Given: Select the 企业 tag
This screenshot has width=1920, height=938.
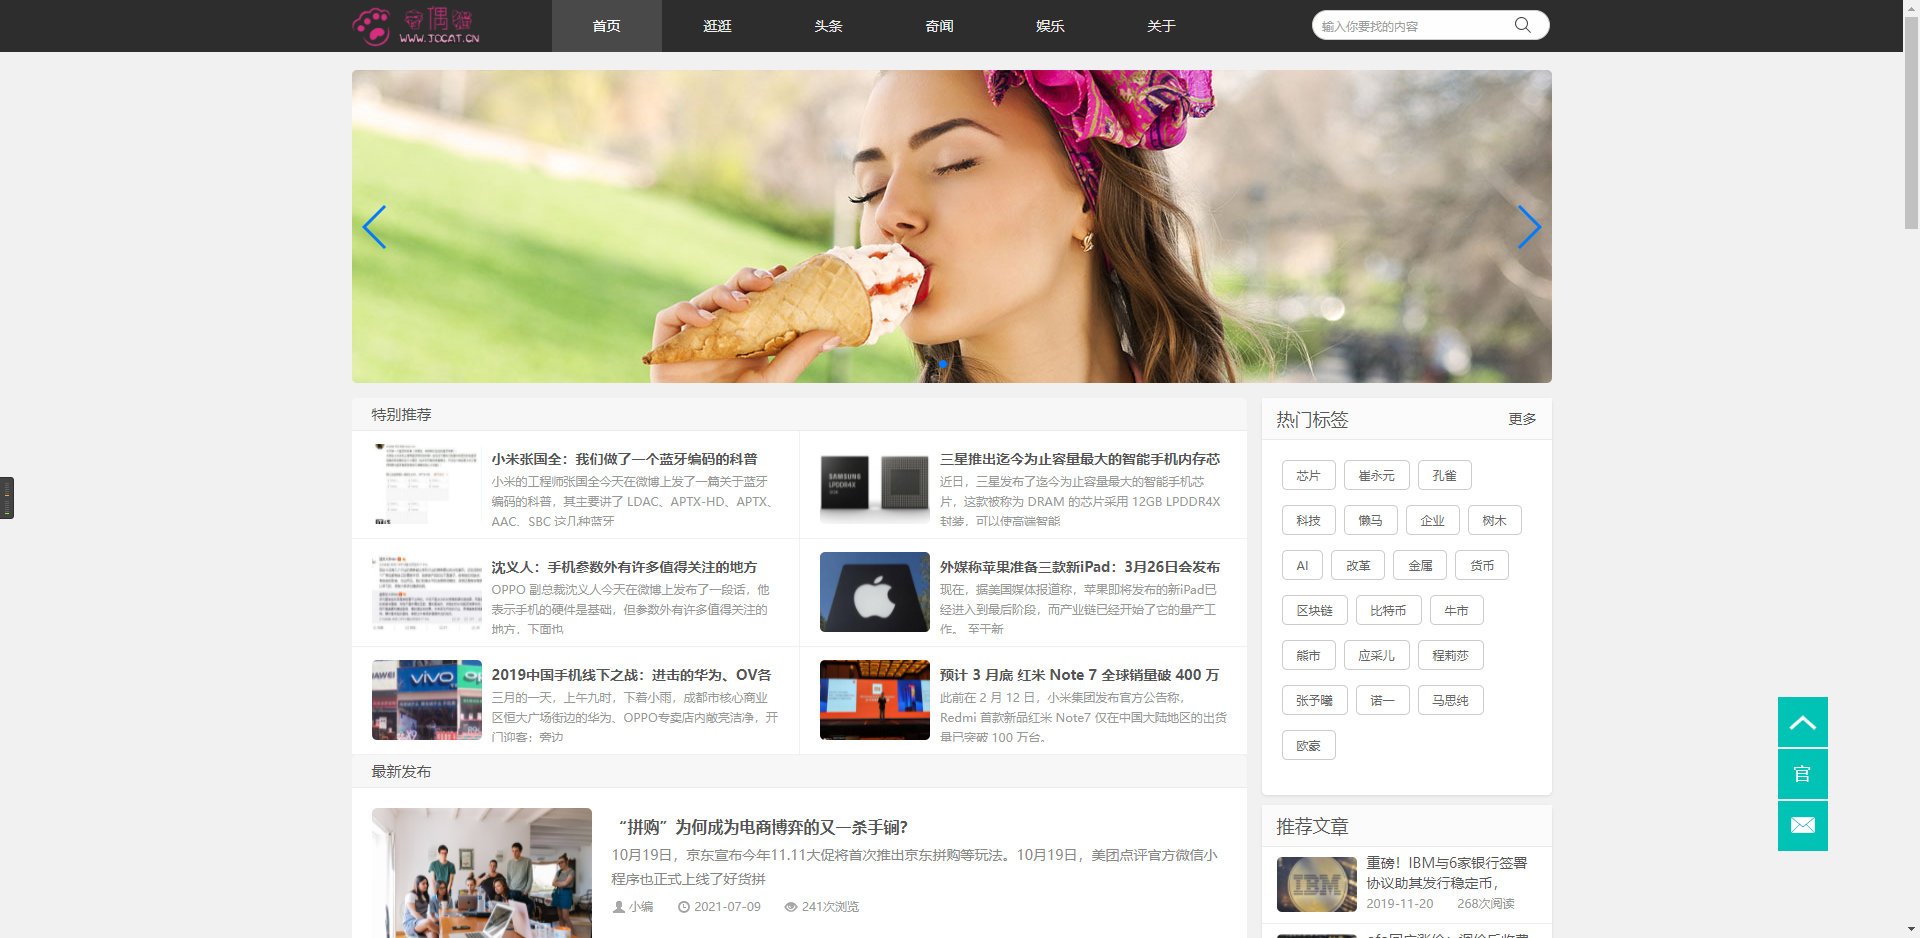Looking at the screenshot, I should tap(1432, 520).
